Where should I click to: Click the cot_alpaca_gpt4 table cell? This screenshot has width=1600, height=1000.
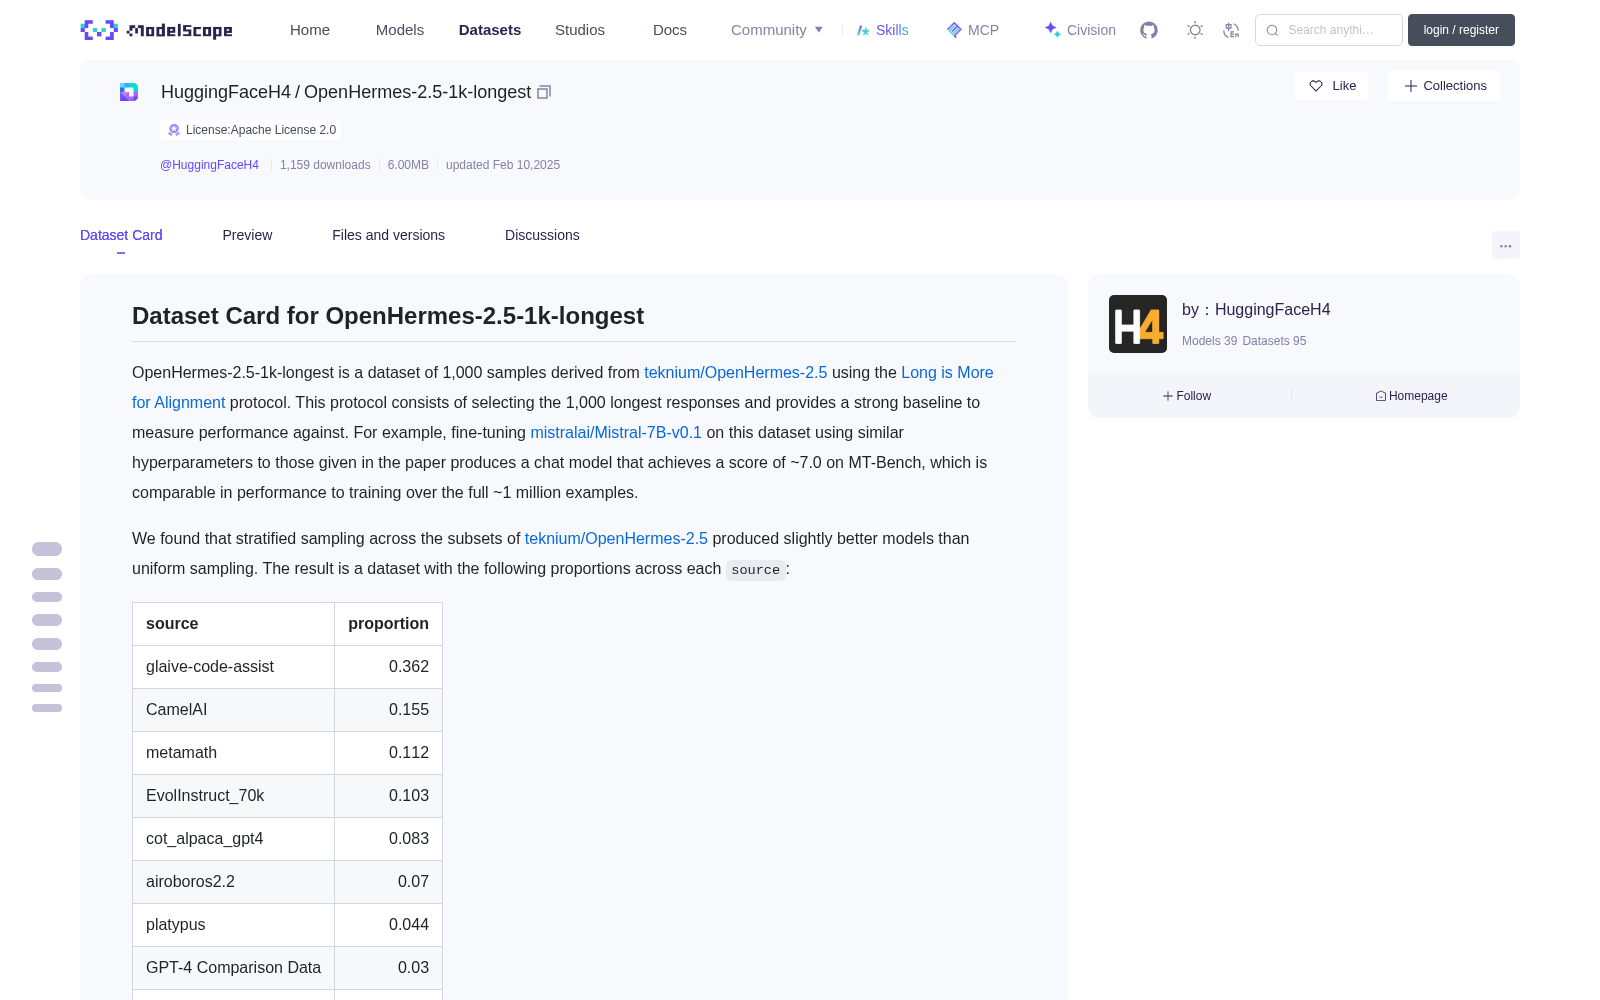coord(233,839)
